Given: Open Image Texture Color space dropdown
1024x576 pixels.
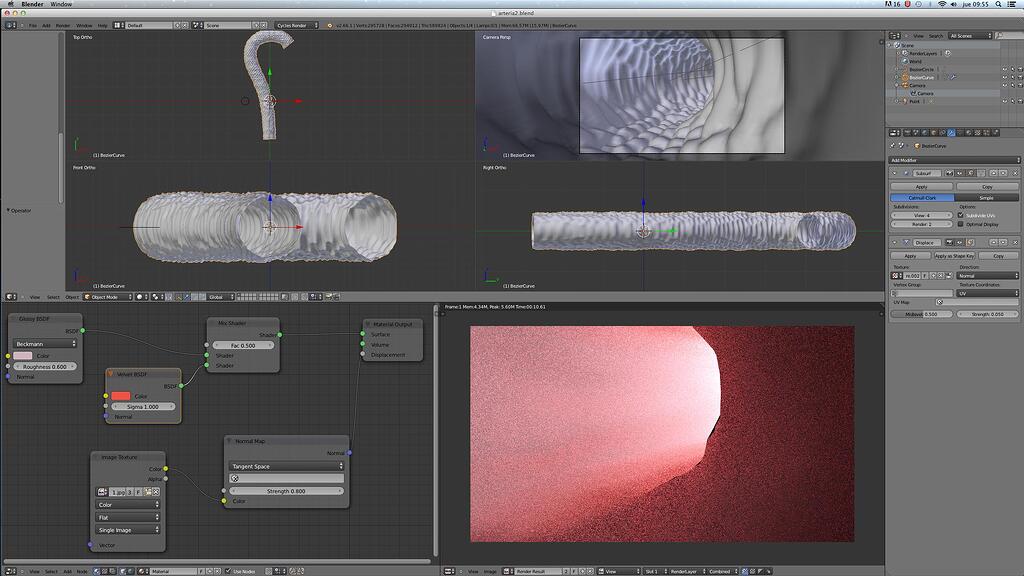Looking at the screenshot, I should (x=128, y=505).
